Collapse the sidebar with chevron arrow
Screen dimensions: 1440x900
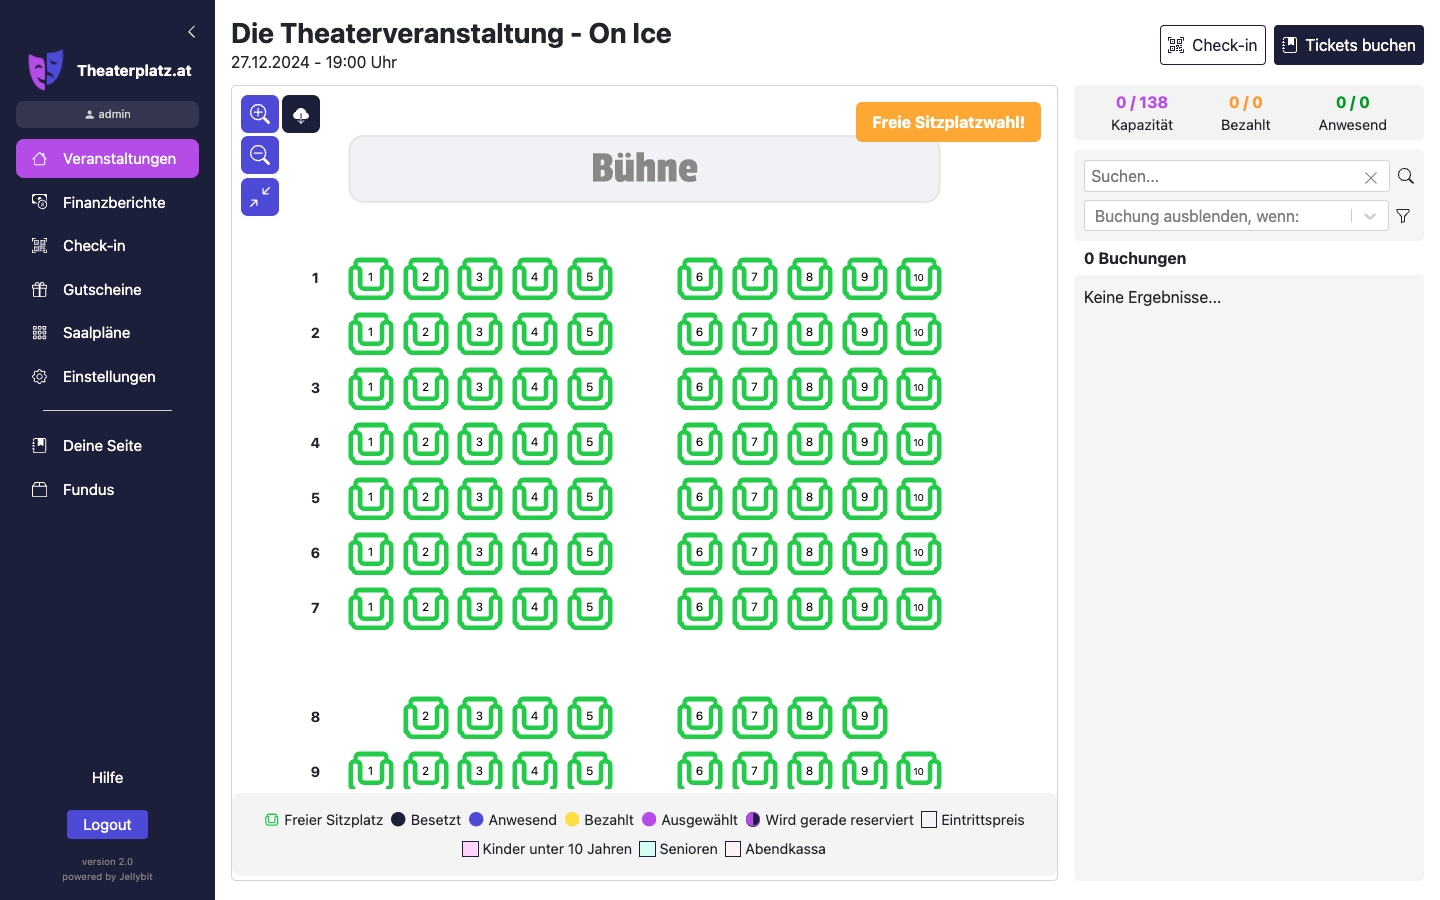pos(192,32)
